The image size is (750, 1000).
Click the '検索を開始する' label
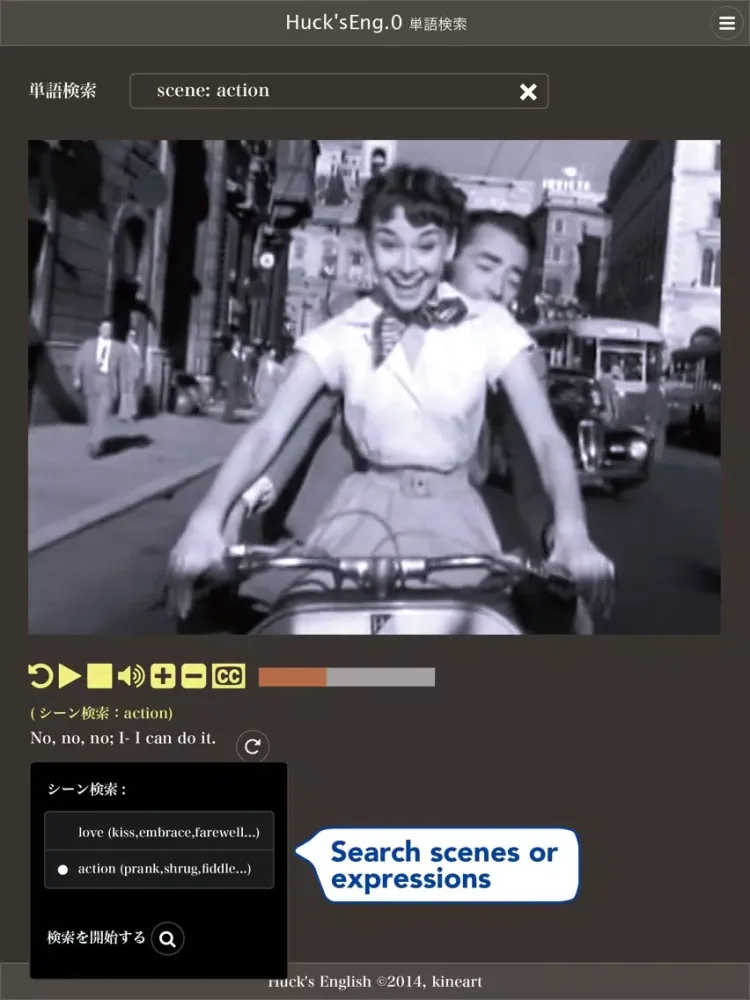(96, 938)
